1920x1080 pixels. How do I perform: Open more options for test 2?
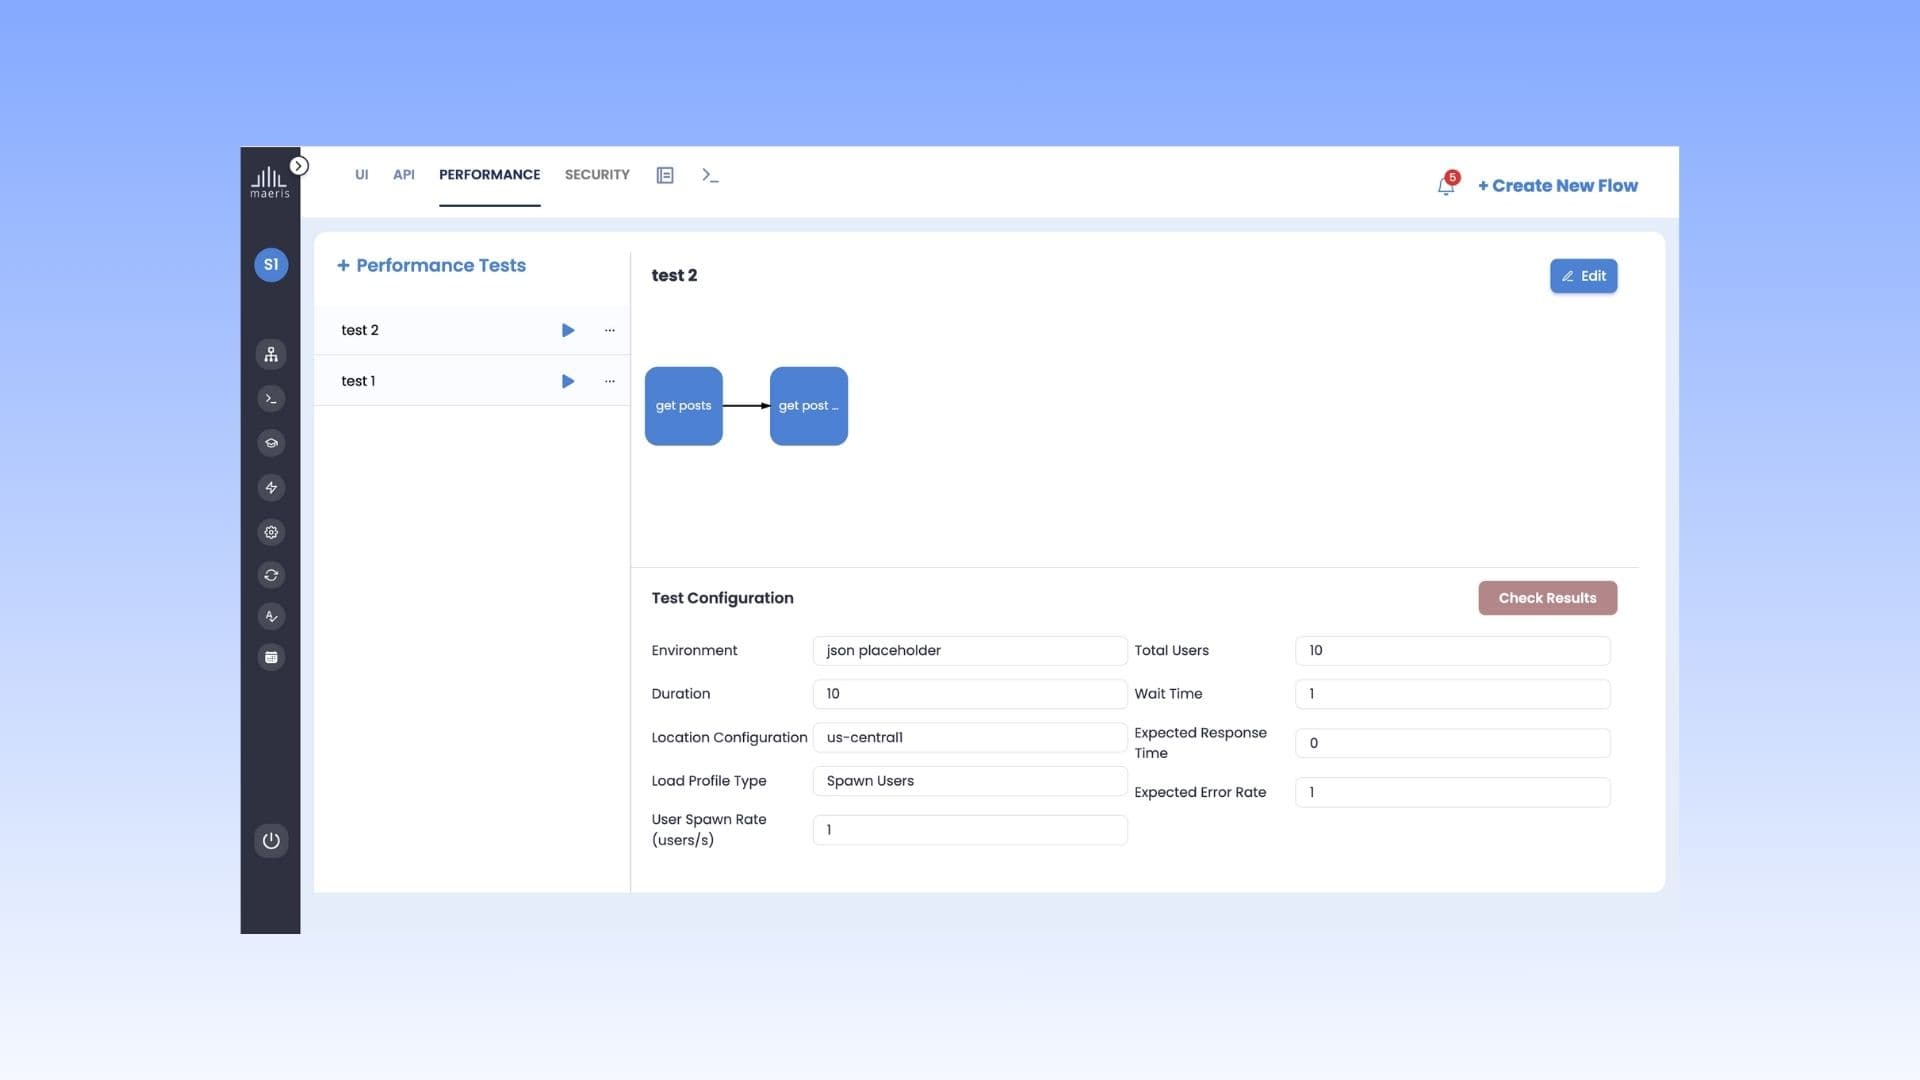point(610,330)
